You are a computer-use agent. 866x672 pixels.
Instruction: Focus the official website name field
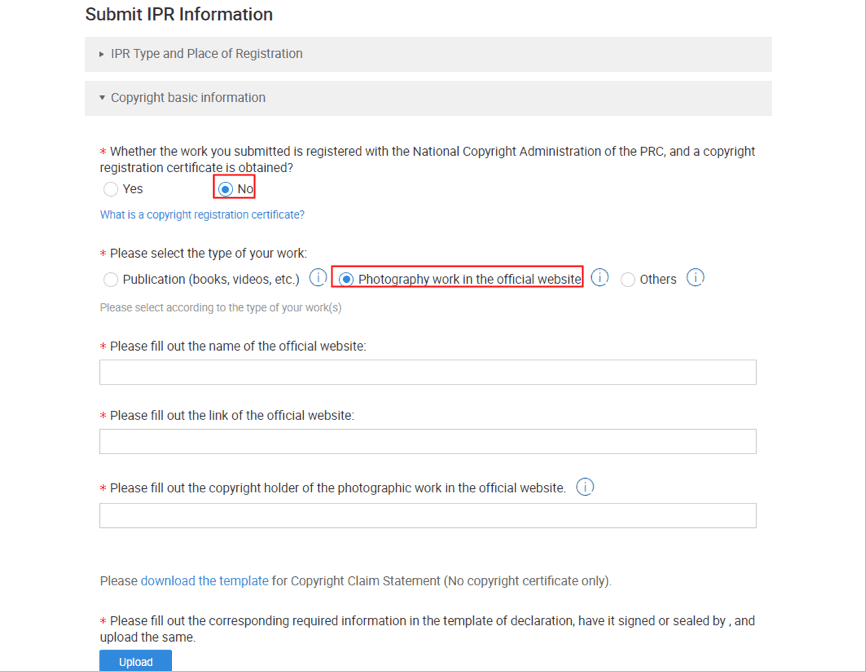[x=428, y=372]
